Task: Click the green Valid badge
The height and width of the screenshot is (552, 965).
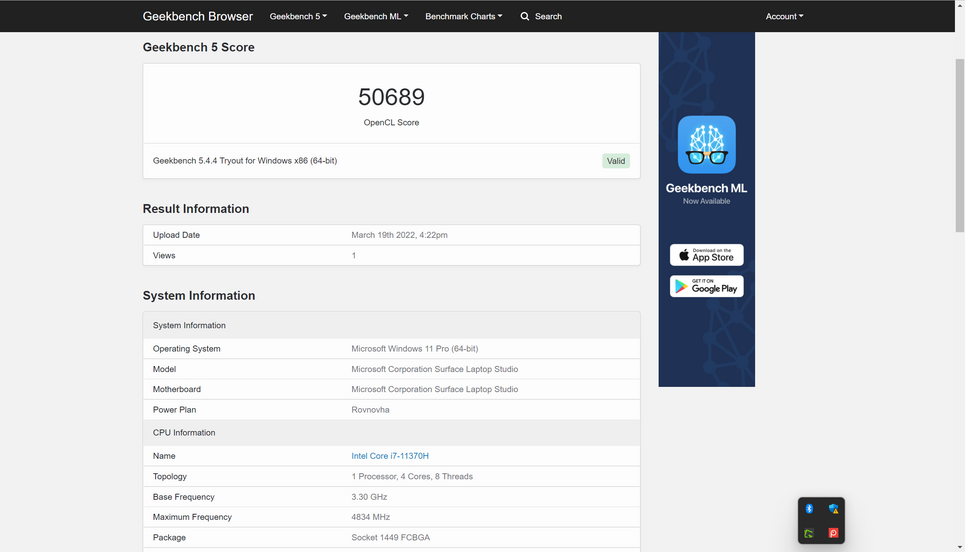Action: click(616, 161)
